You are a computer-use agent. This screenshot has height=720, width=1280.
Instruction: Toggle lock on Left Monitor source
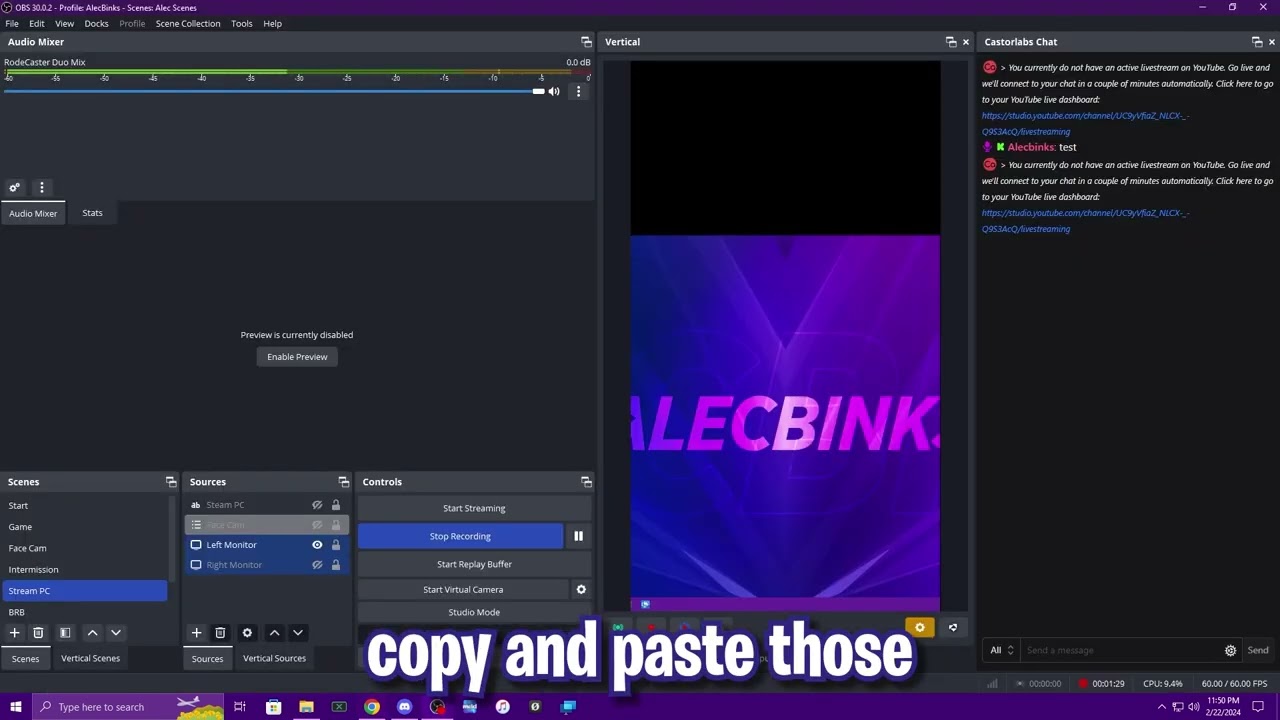click(336, 545)
